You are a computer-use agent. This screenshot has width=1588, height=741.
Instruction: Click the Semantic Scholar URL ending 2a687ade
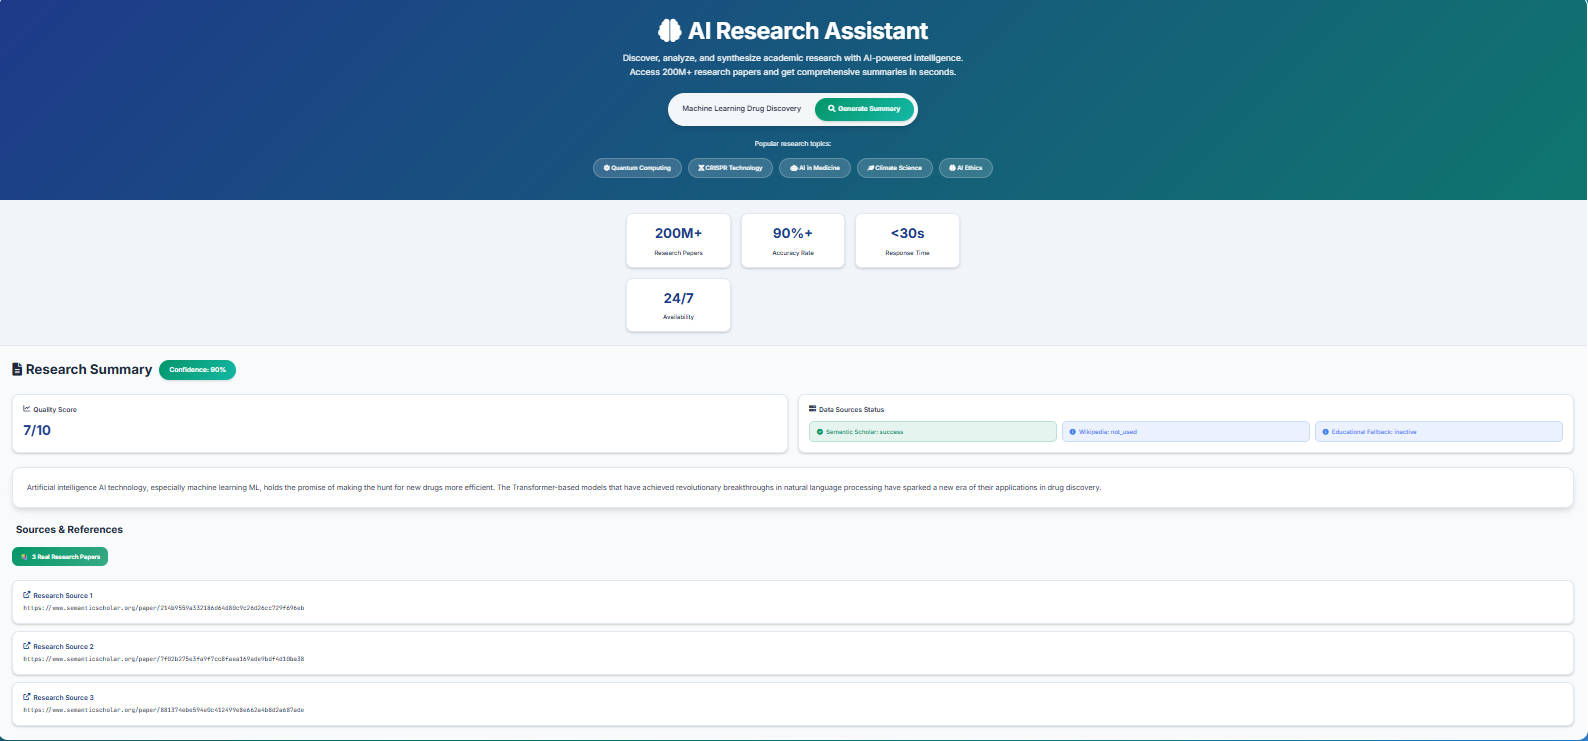[164, 710]
